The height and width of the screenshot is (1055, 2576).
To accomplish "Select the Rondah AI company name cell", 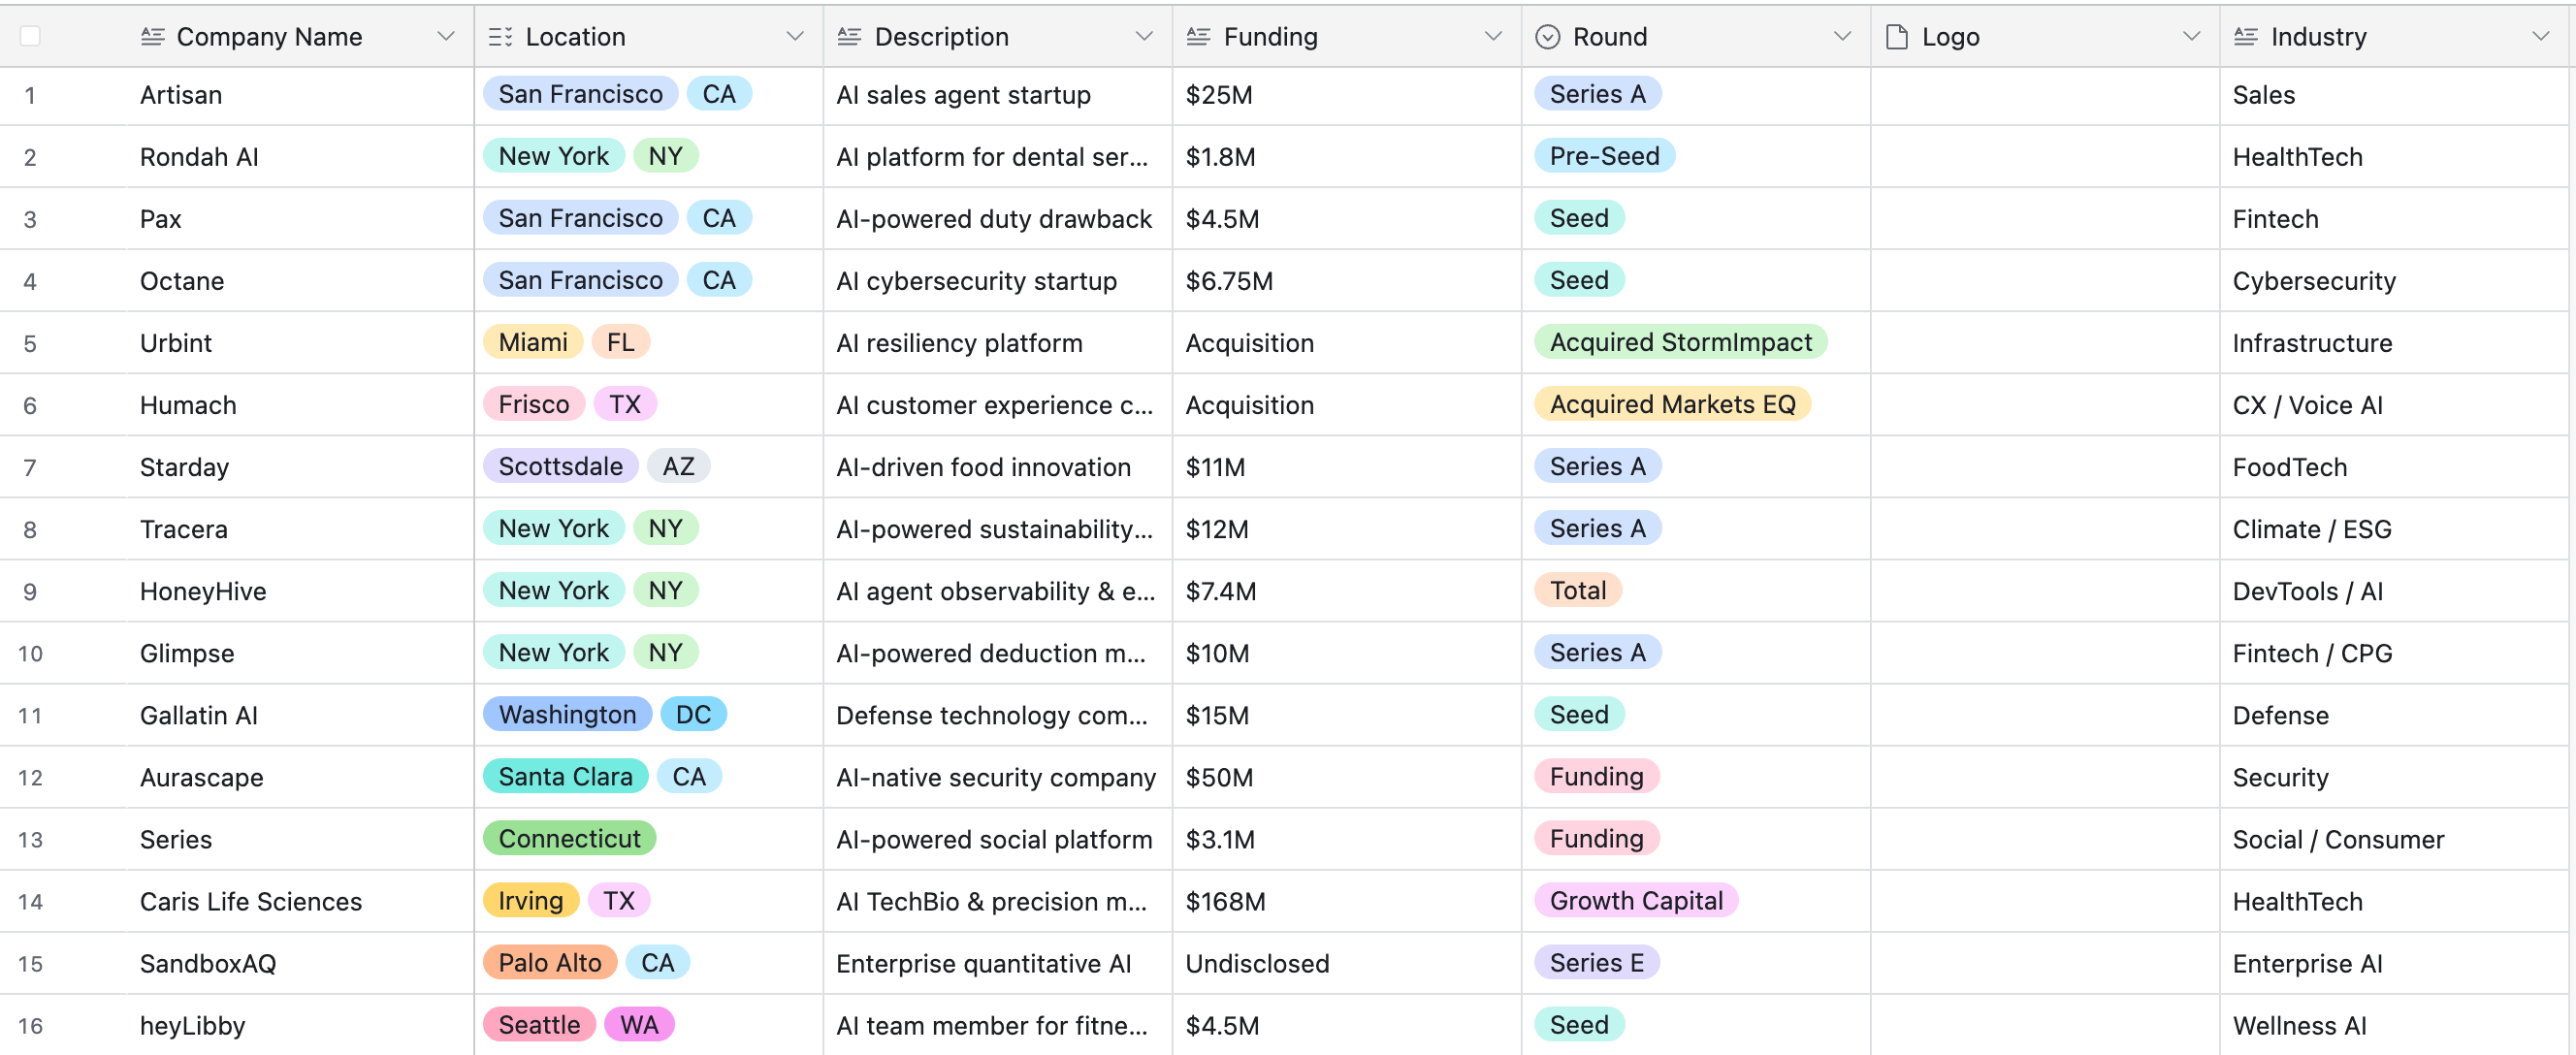I will [300, 157].
